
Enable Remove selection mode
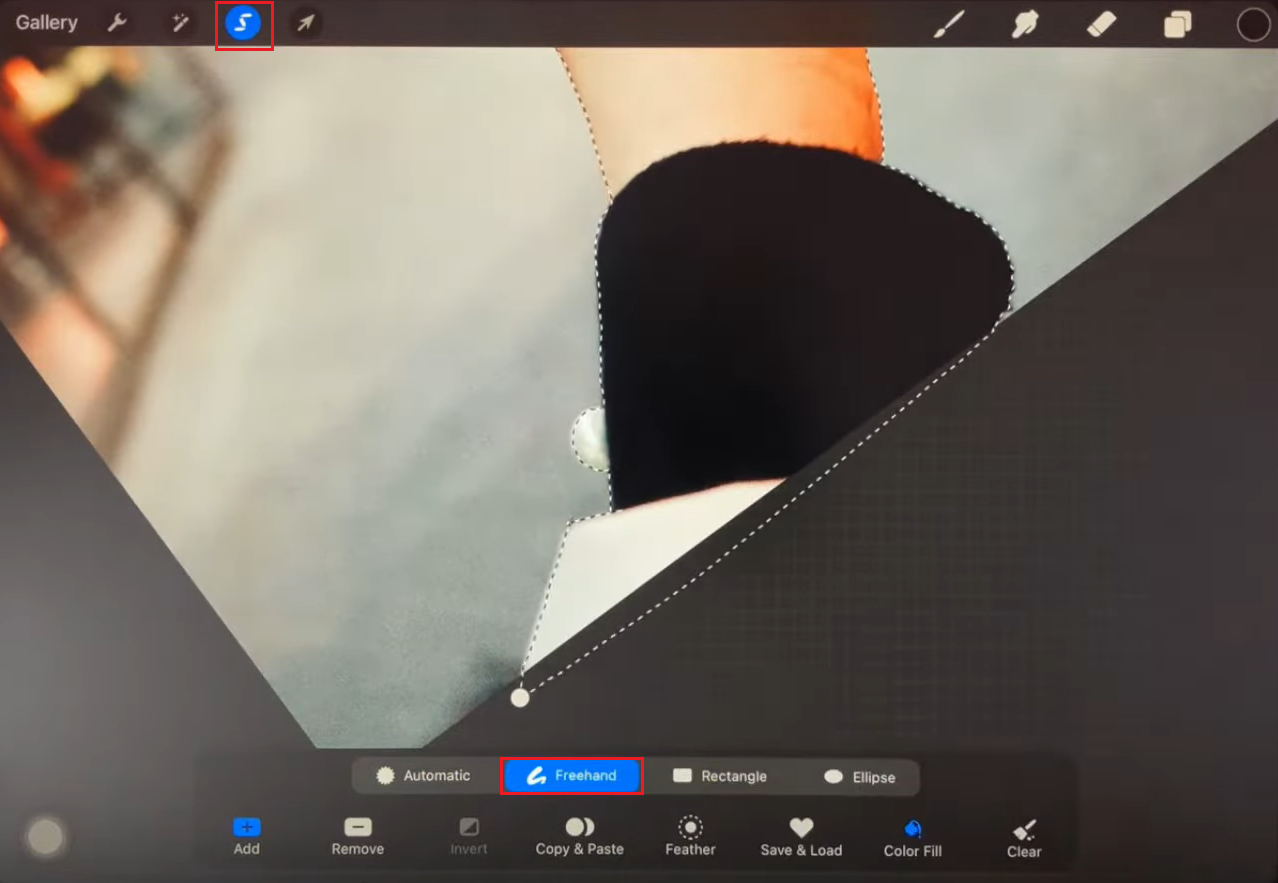click(x=357, y=836)
